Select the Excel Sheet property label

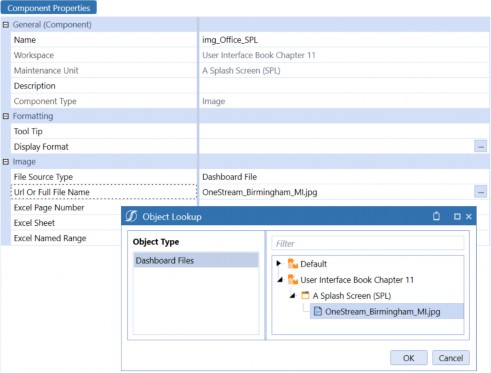click(34, 223)
